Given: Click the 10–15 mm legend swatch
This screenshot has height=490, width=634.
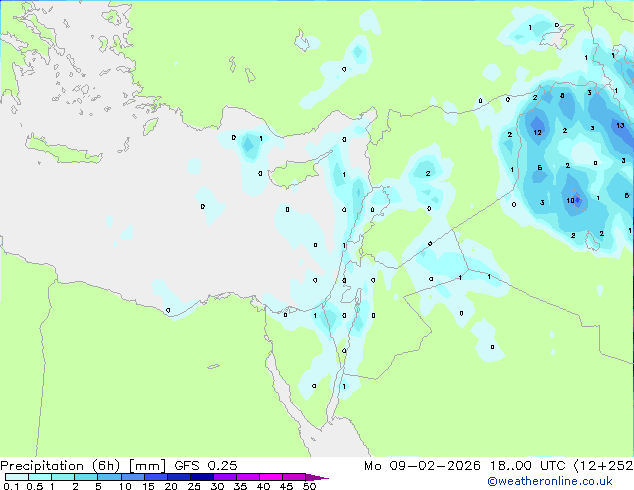Looking at the screenshot, I should [132, 477].
